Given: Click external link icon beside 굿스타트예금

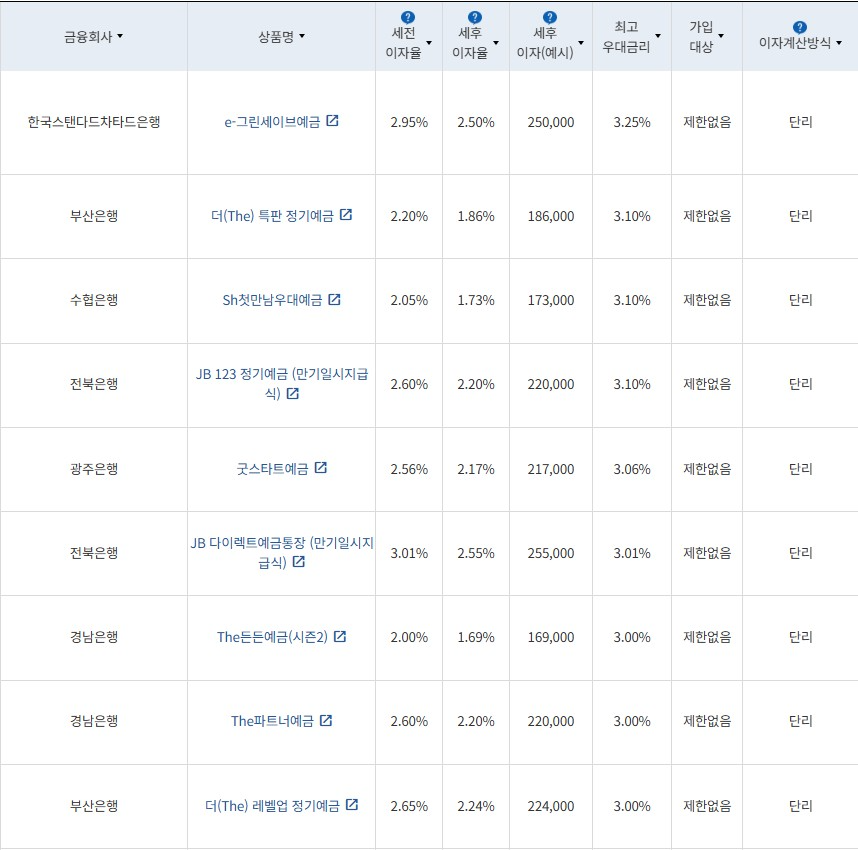Looking at the screenshot, I should (321, 468).
